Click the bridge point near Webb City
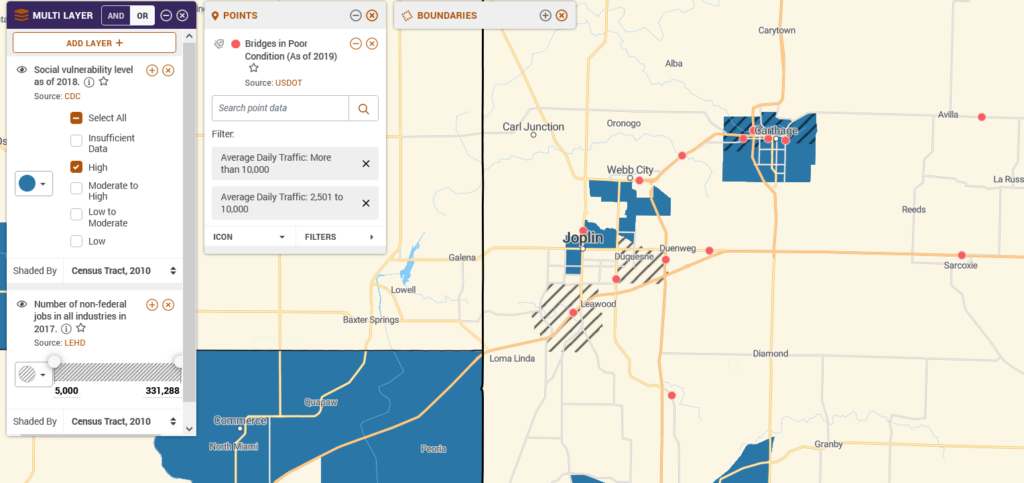Viewport: 1024px width, 483px height. [x=639, y=180]
